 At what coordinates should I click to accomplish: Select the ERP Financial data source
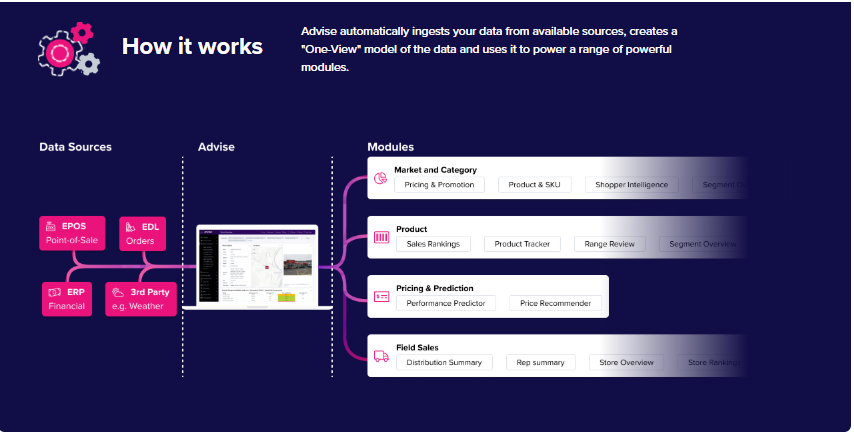pyautogui.click(x=66, y=299)
